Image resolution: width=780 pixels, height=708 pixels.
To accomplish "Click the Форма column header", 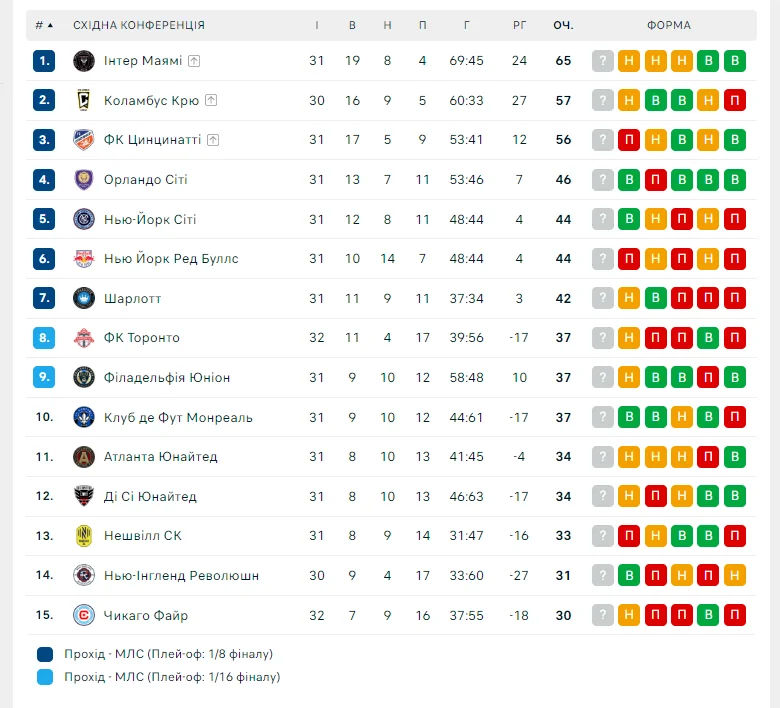I will tap(669, 25).
